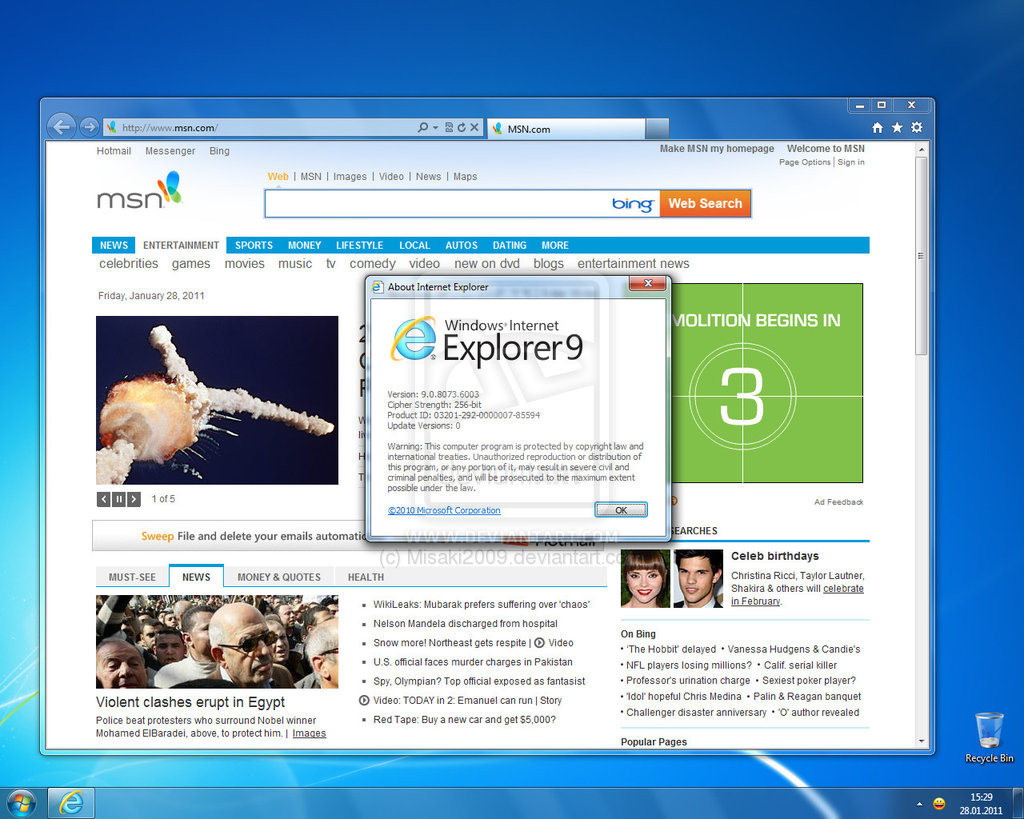Click the orange Web Search button
This screenshot has width=1024, height=819.
tap(705, 204)
